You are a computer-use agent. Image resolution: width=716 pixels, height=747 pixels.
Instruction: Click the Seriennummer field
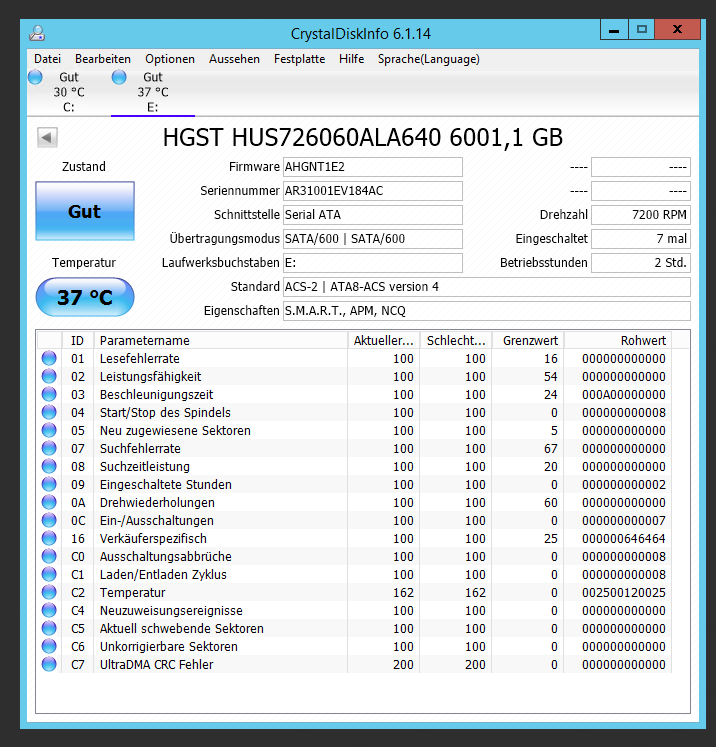(373, 191)
